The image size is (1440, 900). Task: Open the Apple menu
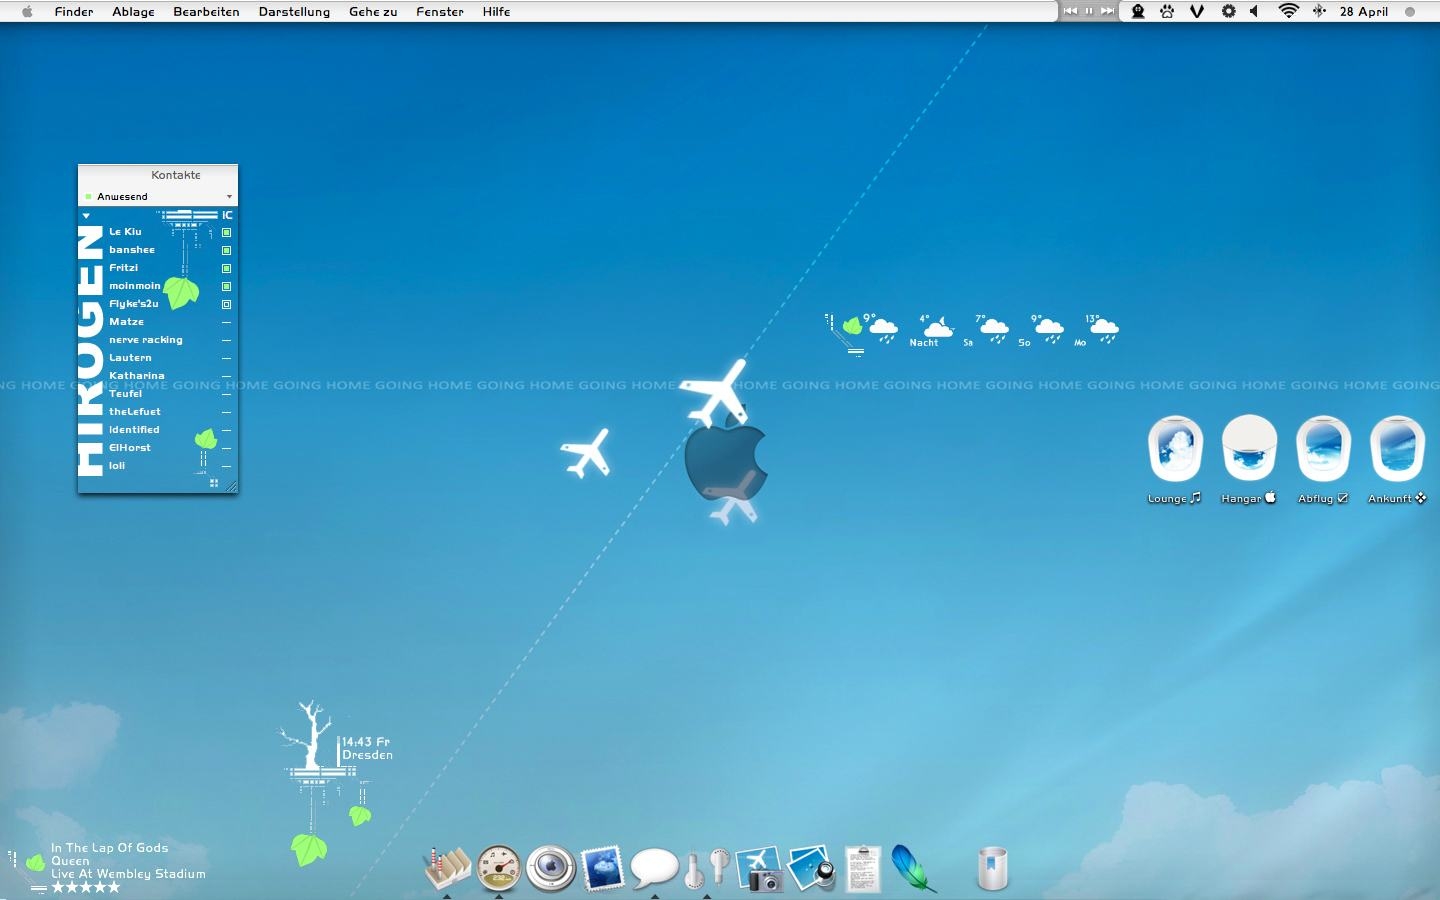[27, 11]
